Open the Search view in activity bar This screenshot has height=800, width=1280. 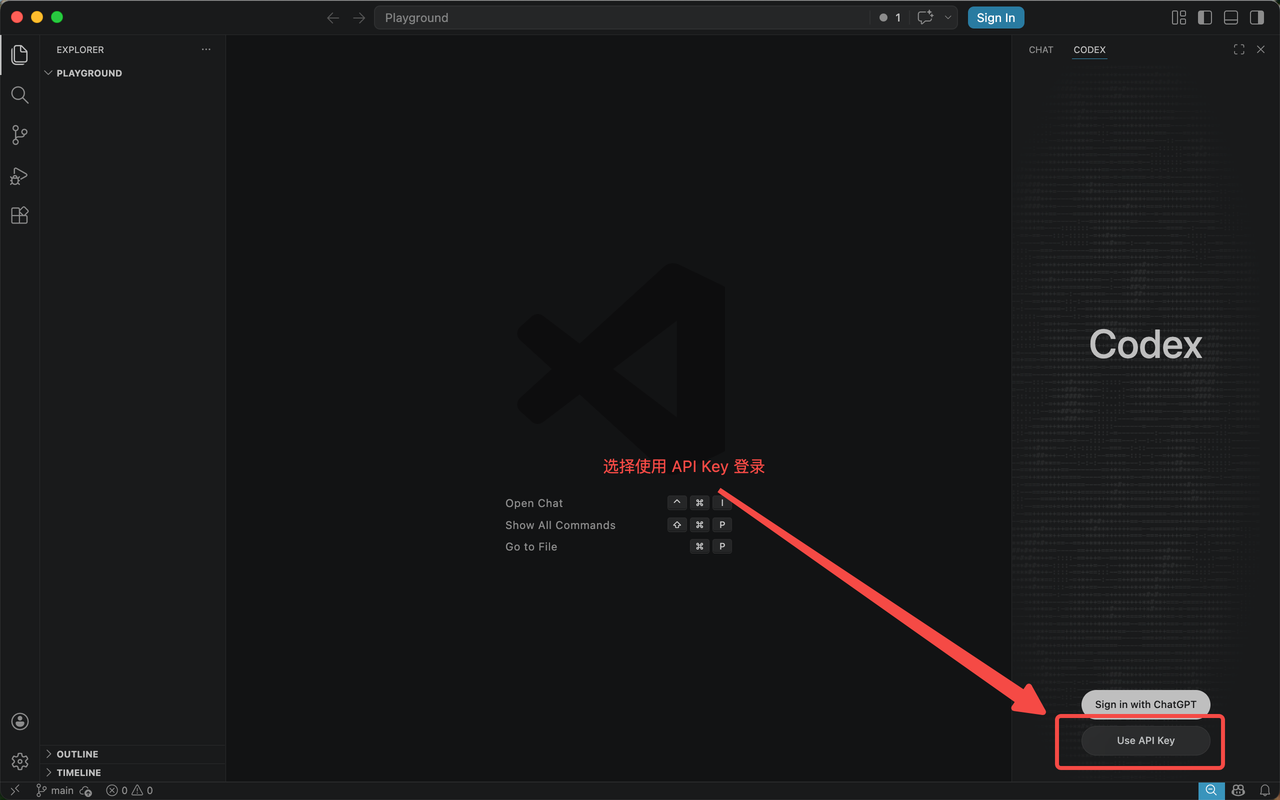click(x=19, y=95)
